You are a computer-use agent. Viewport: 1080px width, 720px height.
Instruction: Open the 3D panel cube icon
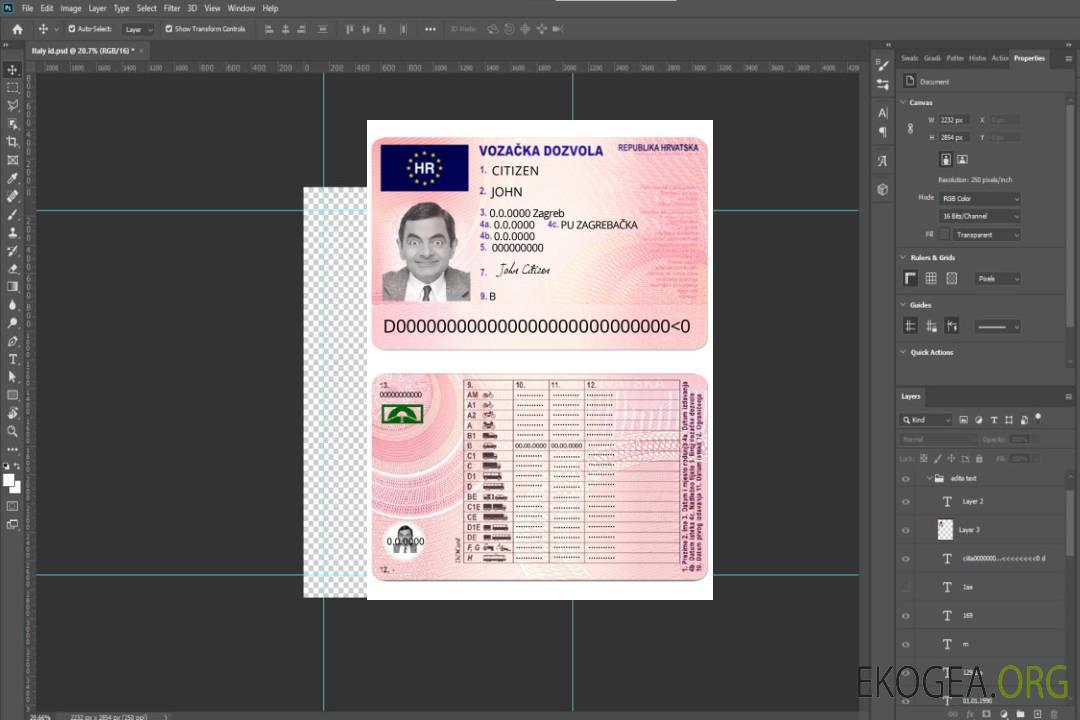tap(883, 189)
